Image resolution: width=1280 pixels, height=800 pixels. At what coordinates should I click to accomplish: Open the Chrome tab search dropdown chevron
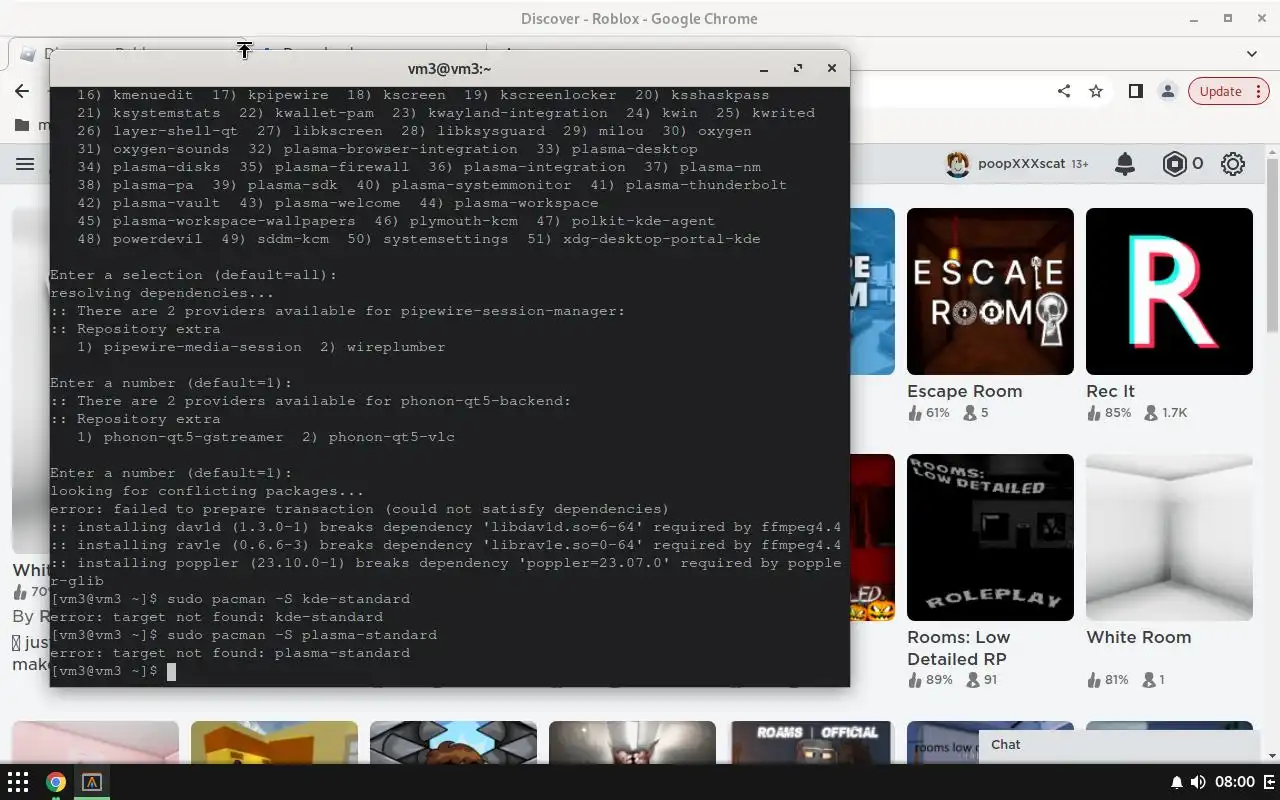(1251, 53)
